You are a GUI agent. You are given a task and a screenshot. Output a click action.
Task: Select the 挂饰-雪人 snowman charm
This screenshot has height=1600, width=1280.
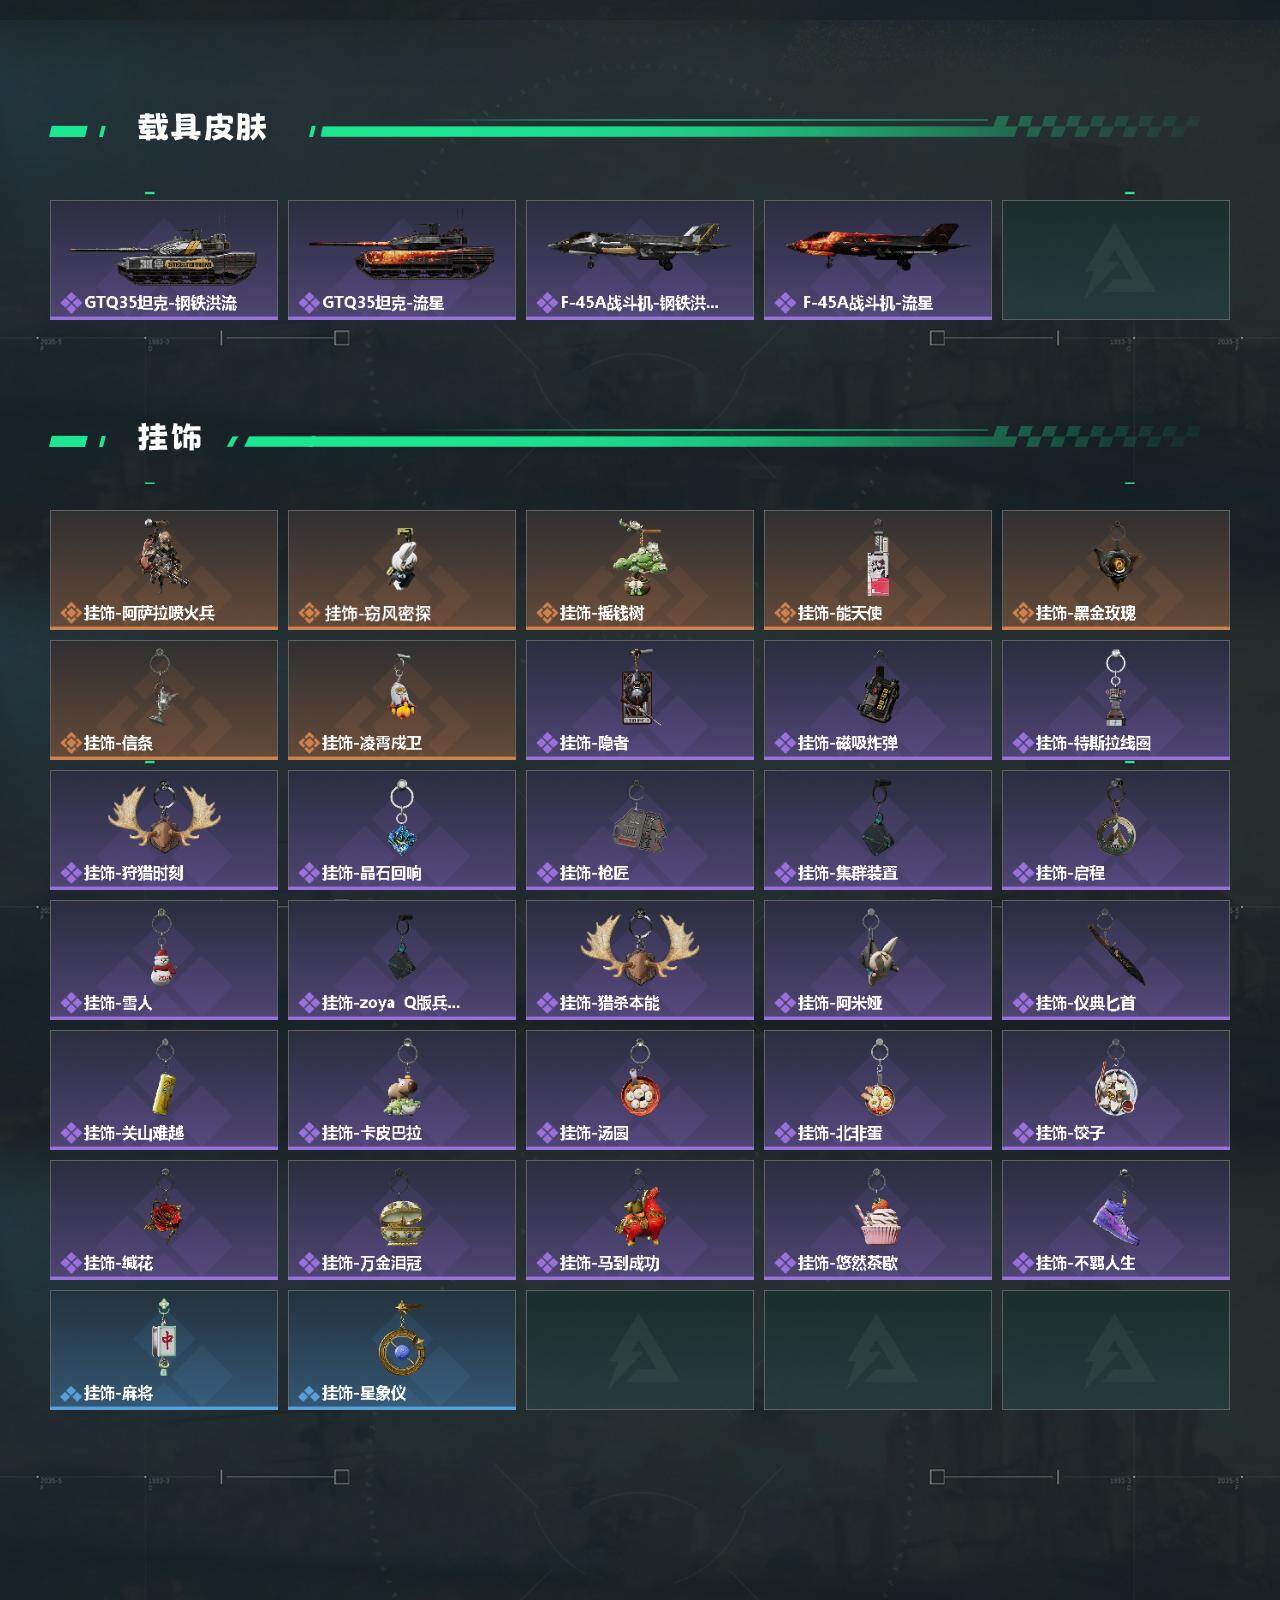point(164,960)
